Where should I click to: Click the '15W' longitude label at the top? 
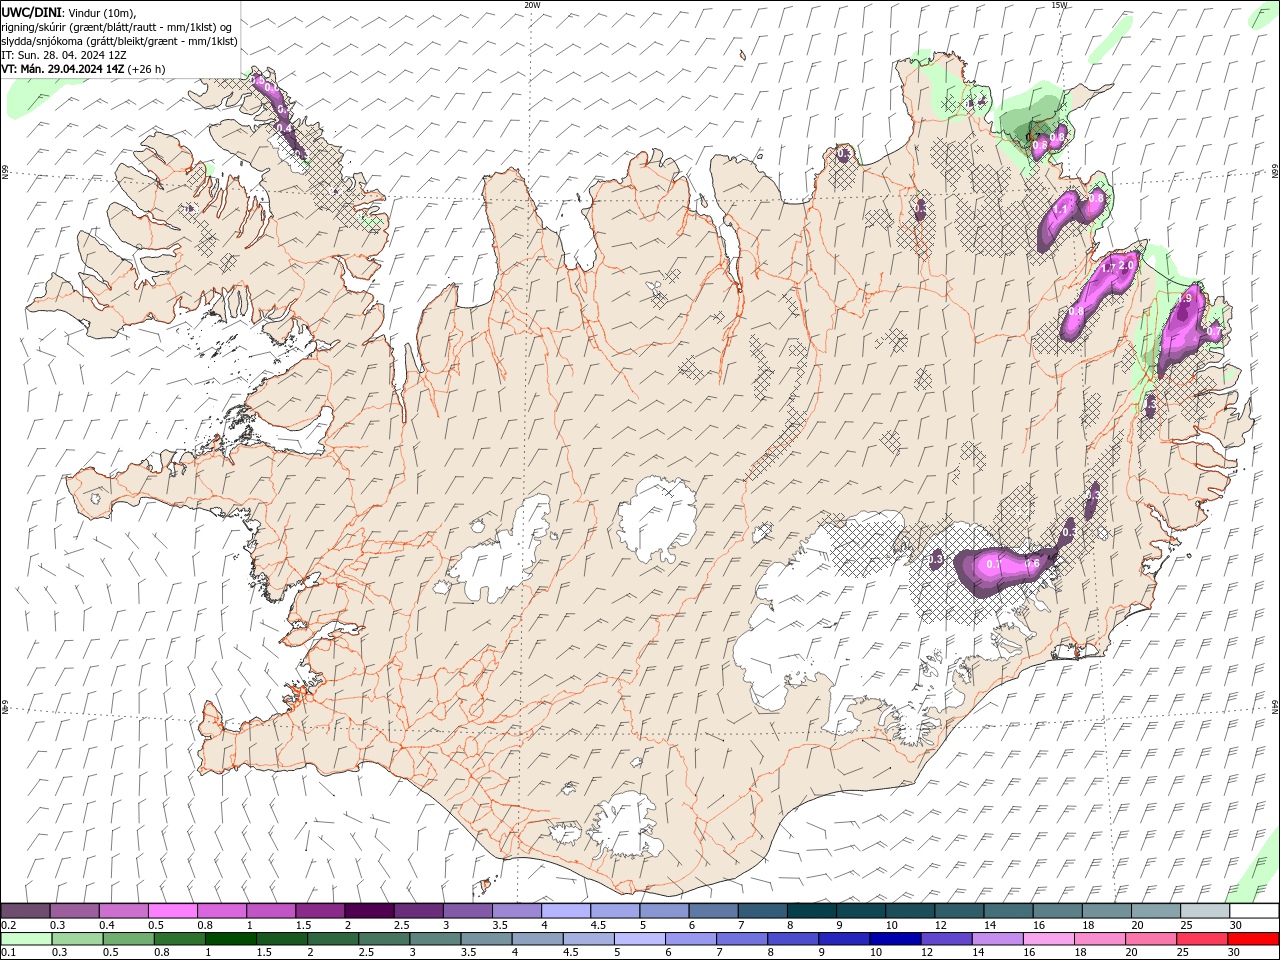click(1059, 5)
